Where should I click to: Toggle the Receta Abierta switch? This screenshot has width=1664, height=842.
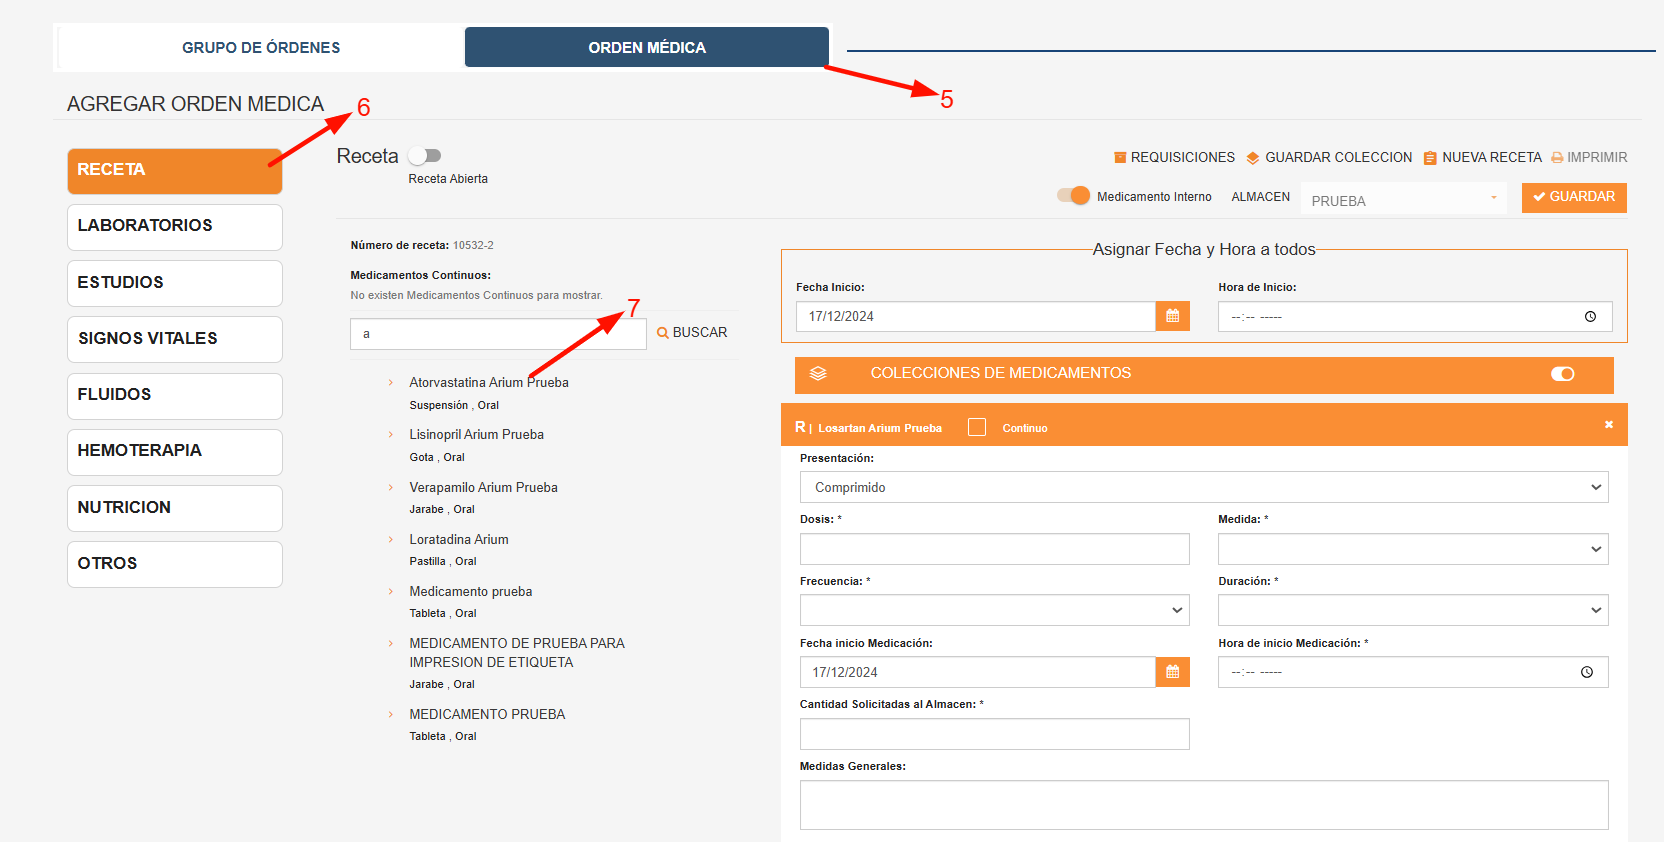click(425, 156)
